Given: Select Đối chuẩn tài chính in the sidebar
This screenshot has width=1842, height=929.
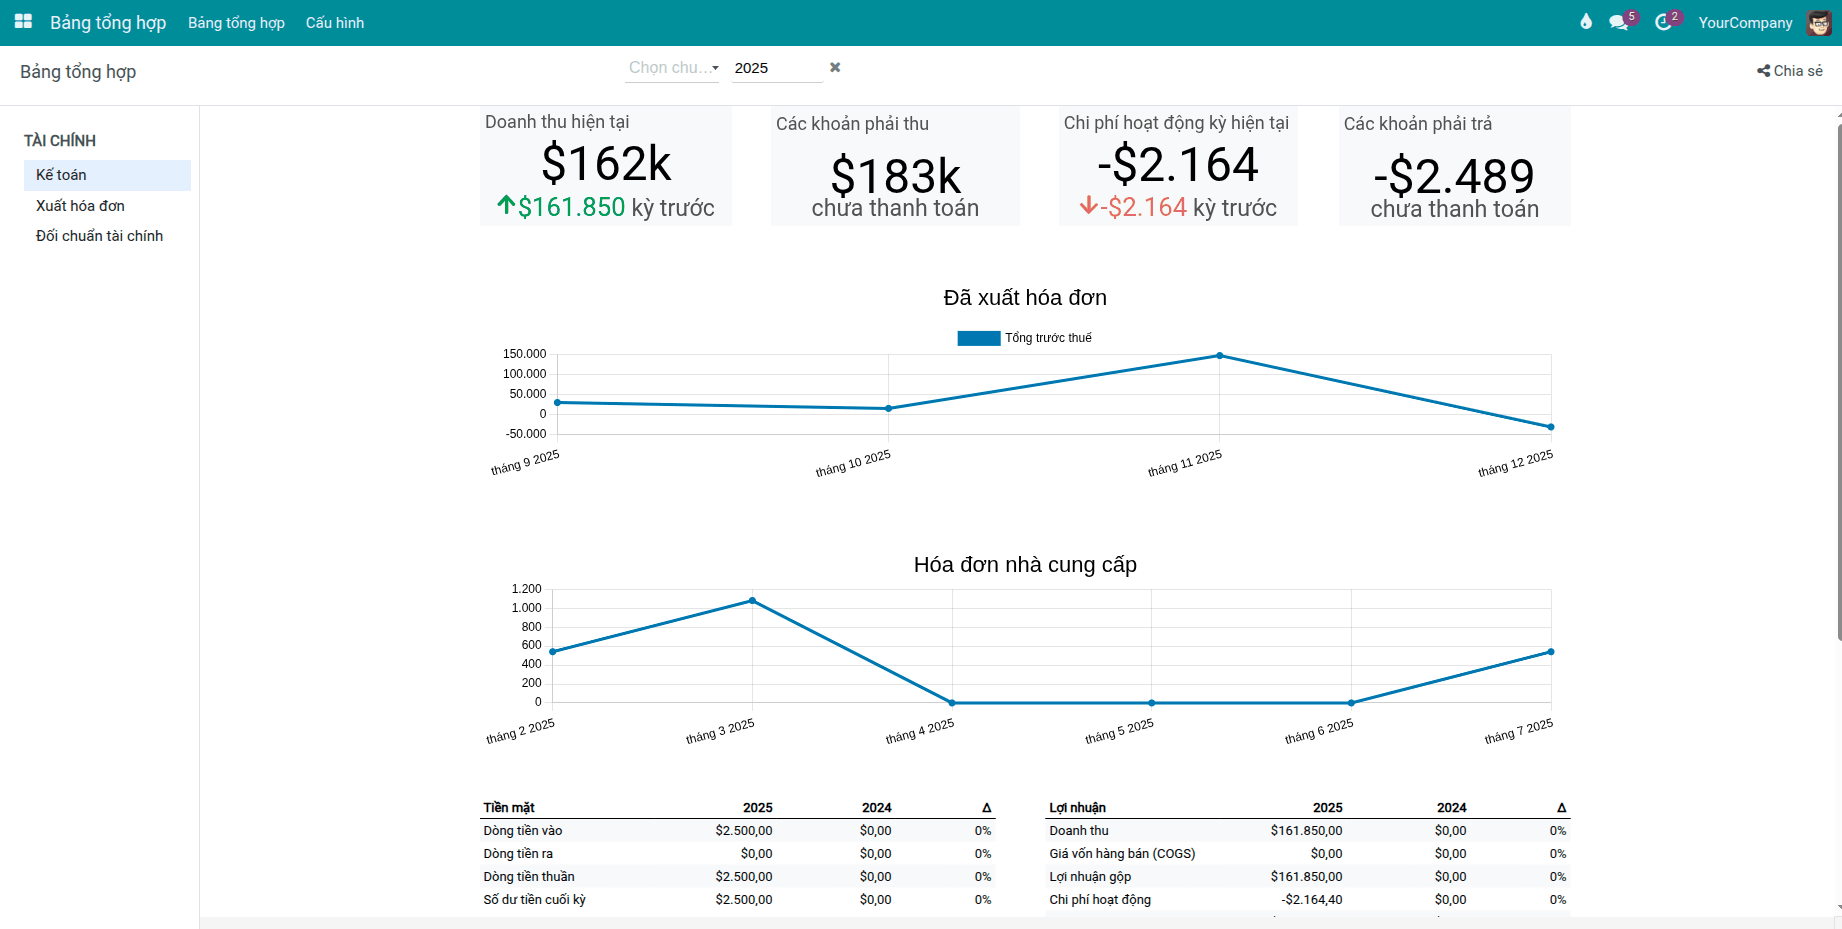Looking at the screenshot, I should tap(99, 236).
